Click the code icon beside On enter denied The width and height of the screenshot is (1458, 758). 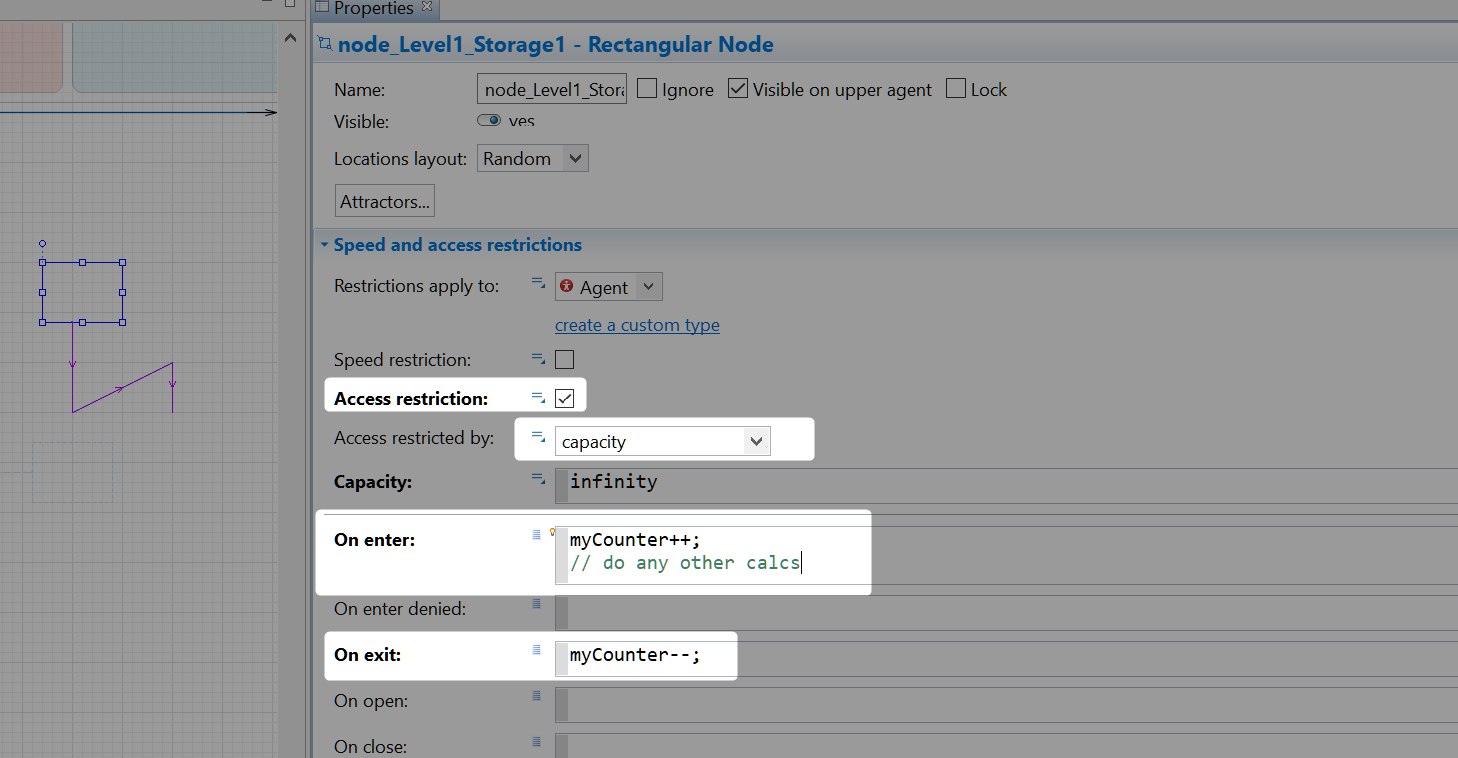[536, 604]
